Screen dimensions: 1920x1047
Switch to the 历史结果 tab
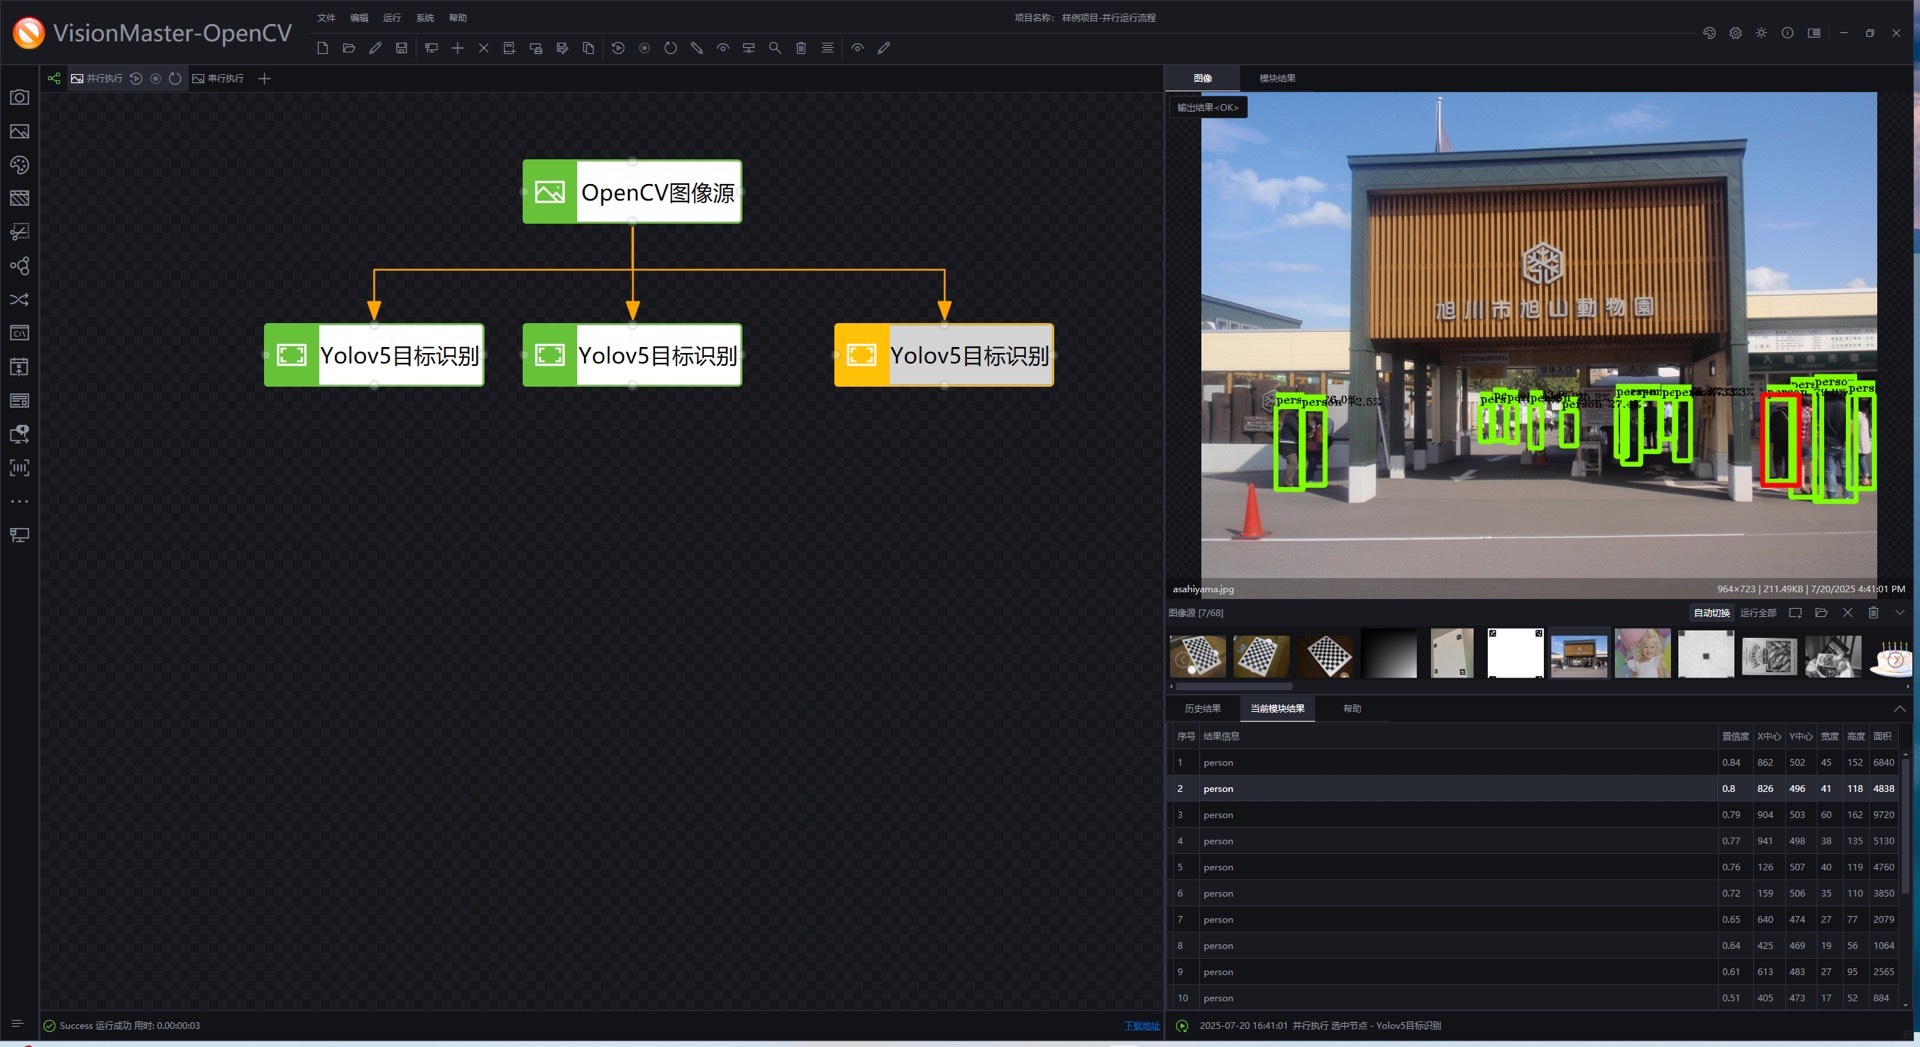pyautogui.click(x=1202, y=709)
